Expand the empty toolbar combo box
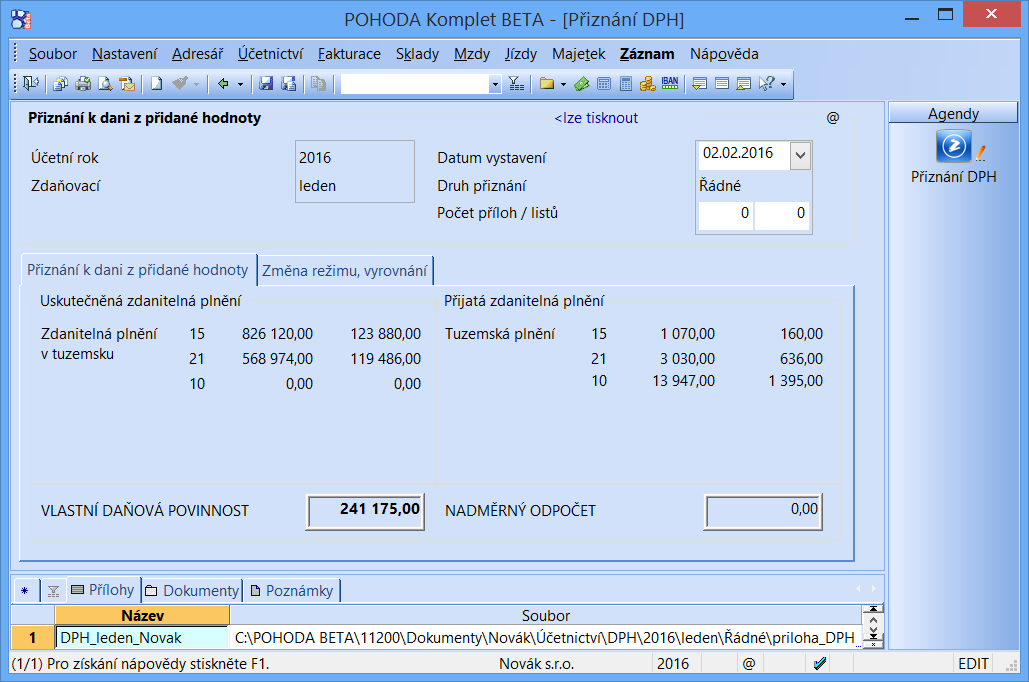 [x=495, y=84]
